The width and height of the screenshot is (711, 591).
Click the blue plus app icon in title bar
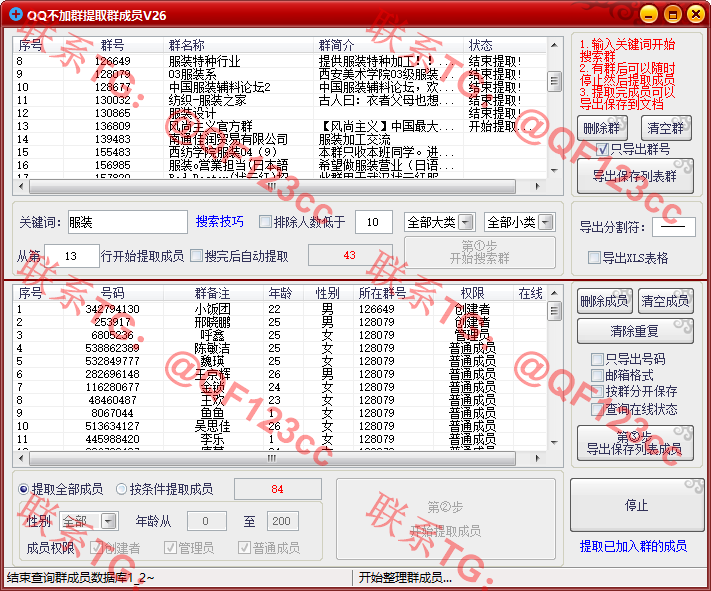pyautogui.click(x=16, y=14)
